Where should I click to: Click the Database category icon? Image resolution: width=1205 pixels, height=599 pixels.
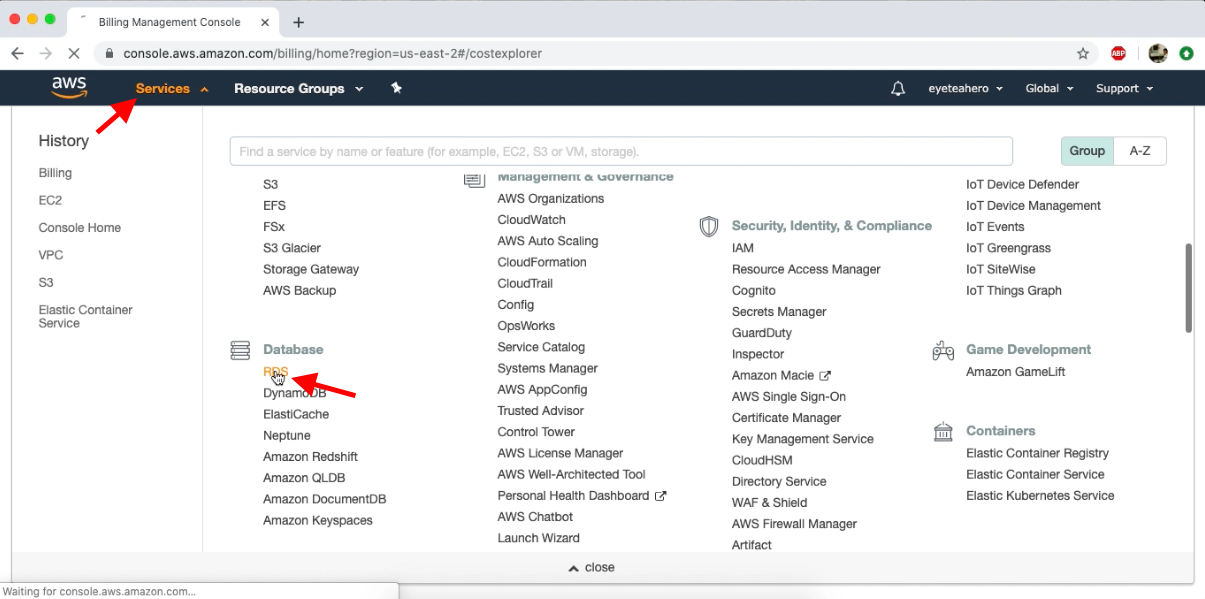click(240, 350)
